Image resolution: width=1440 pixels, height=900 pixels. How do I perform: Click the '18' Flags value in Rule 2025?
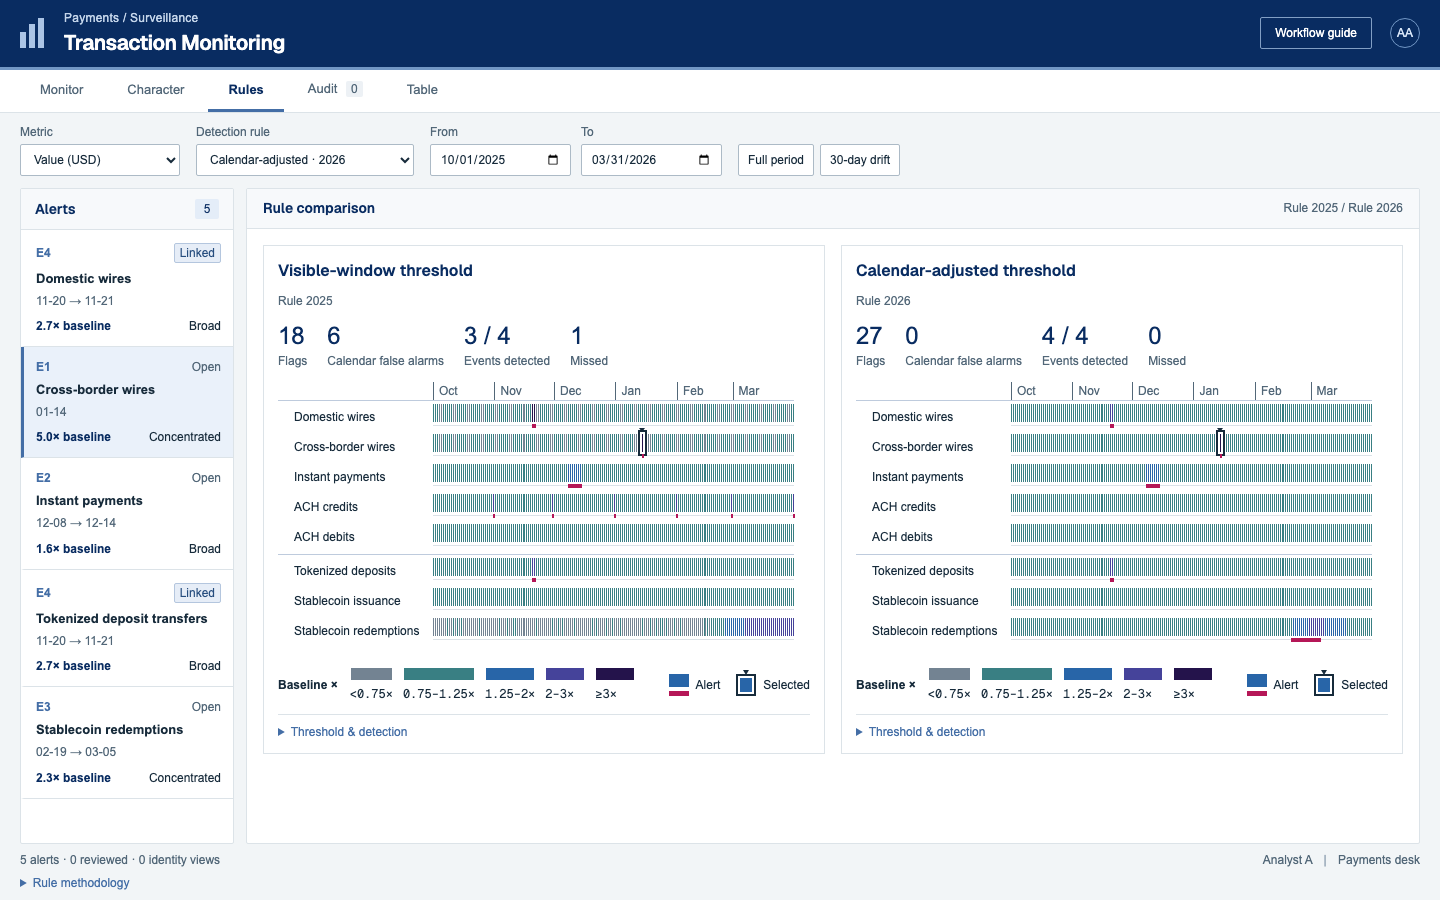[291, 336]
